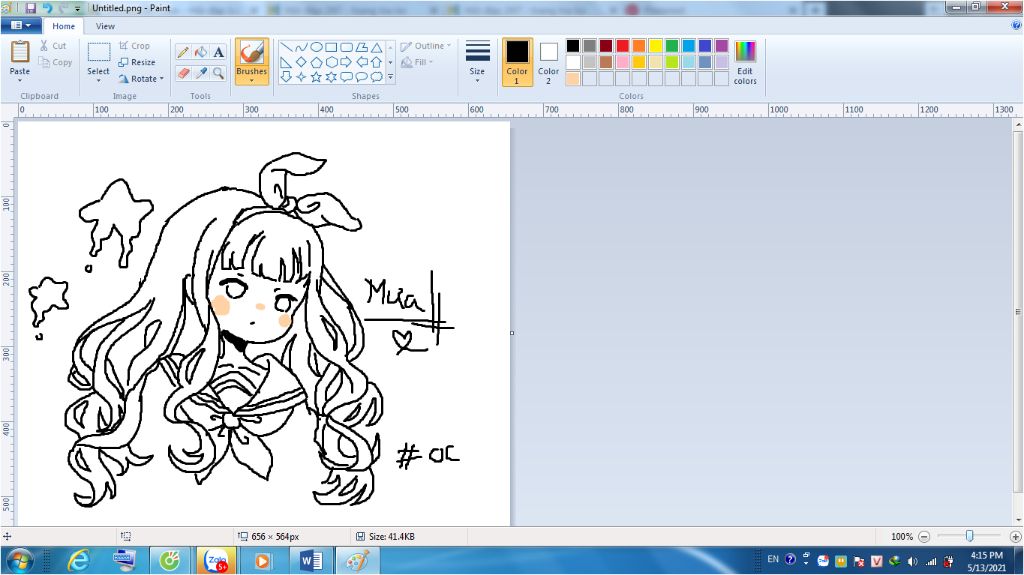Pick the Triangle shape
This screenshot has width=1024, height=575.
click(377, 48)
